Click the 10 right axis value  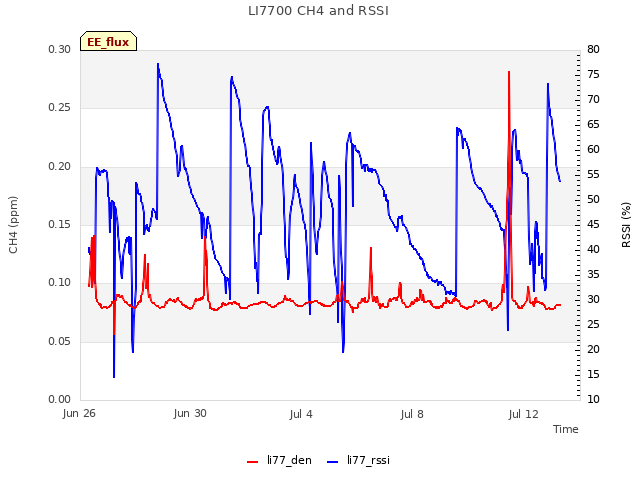click(x=593, y=399)
